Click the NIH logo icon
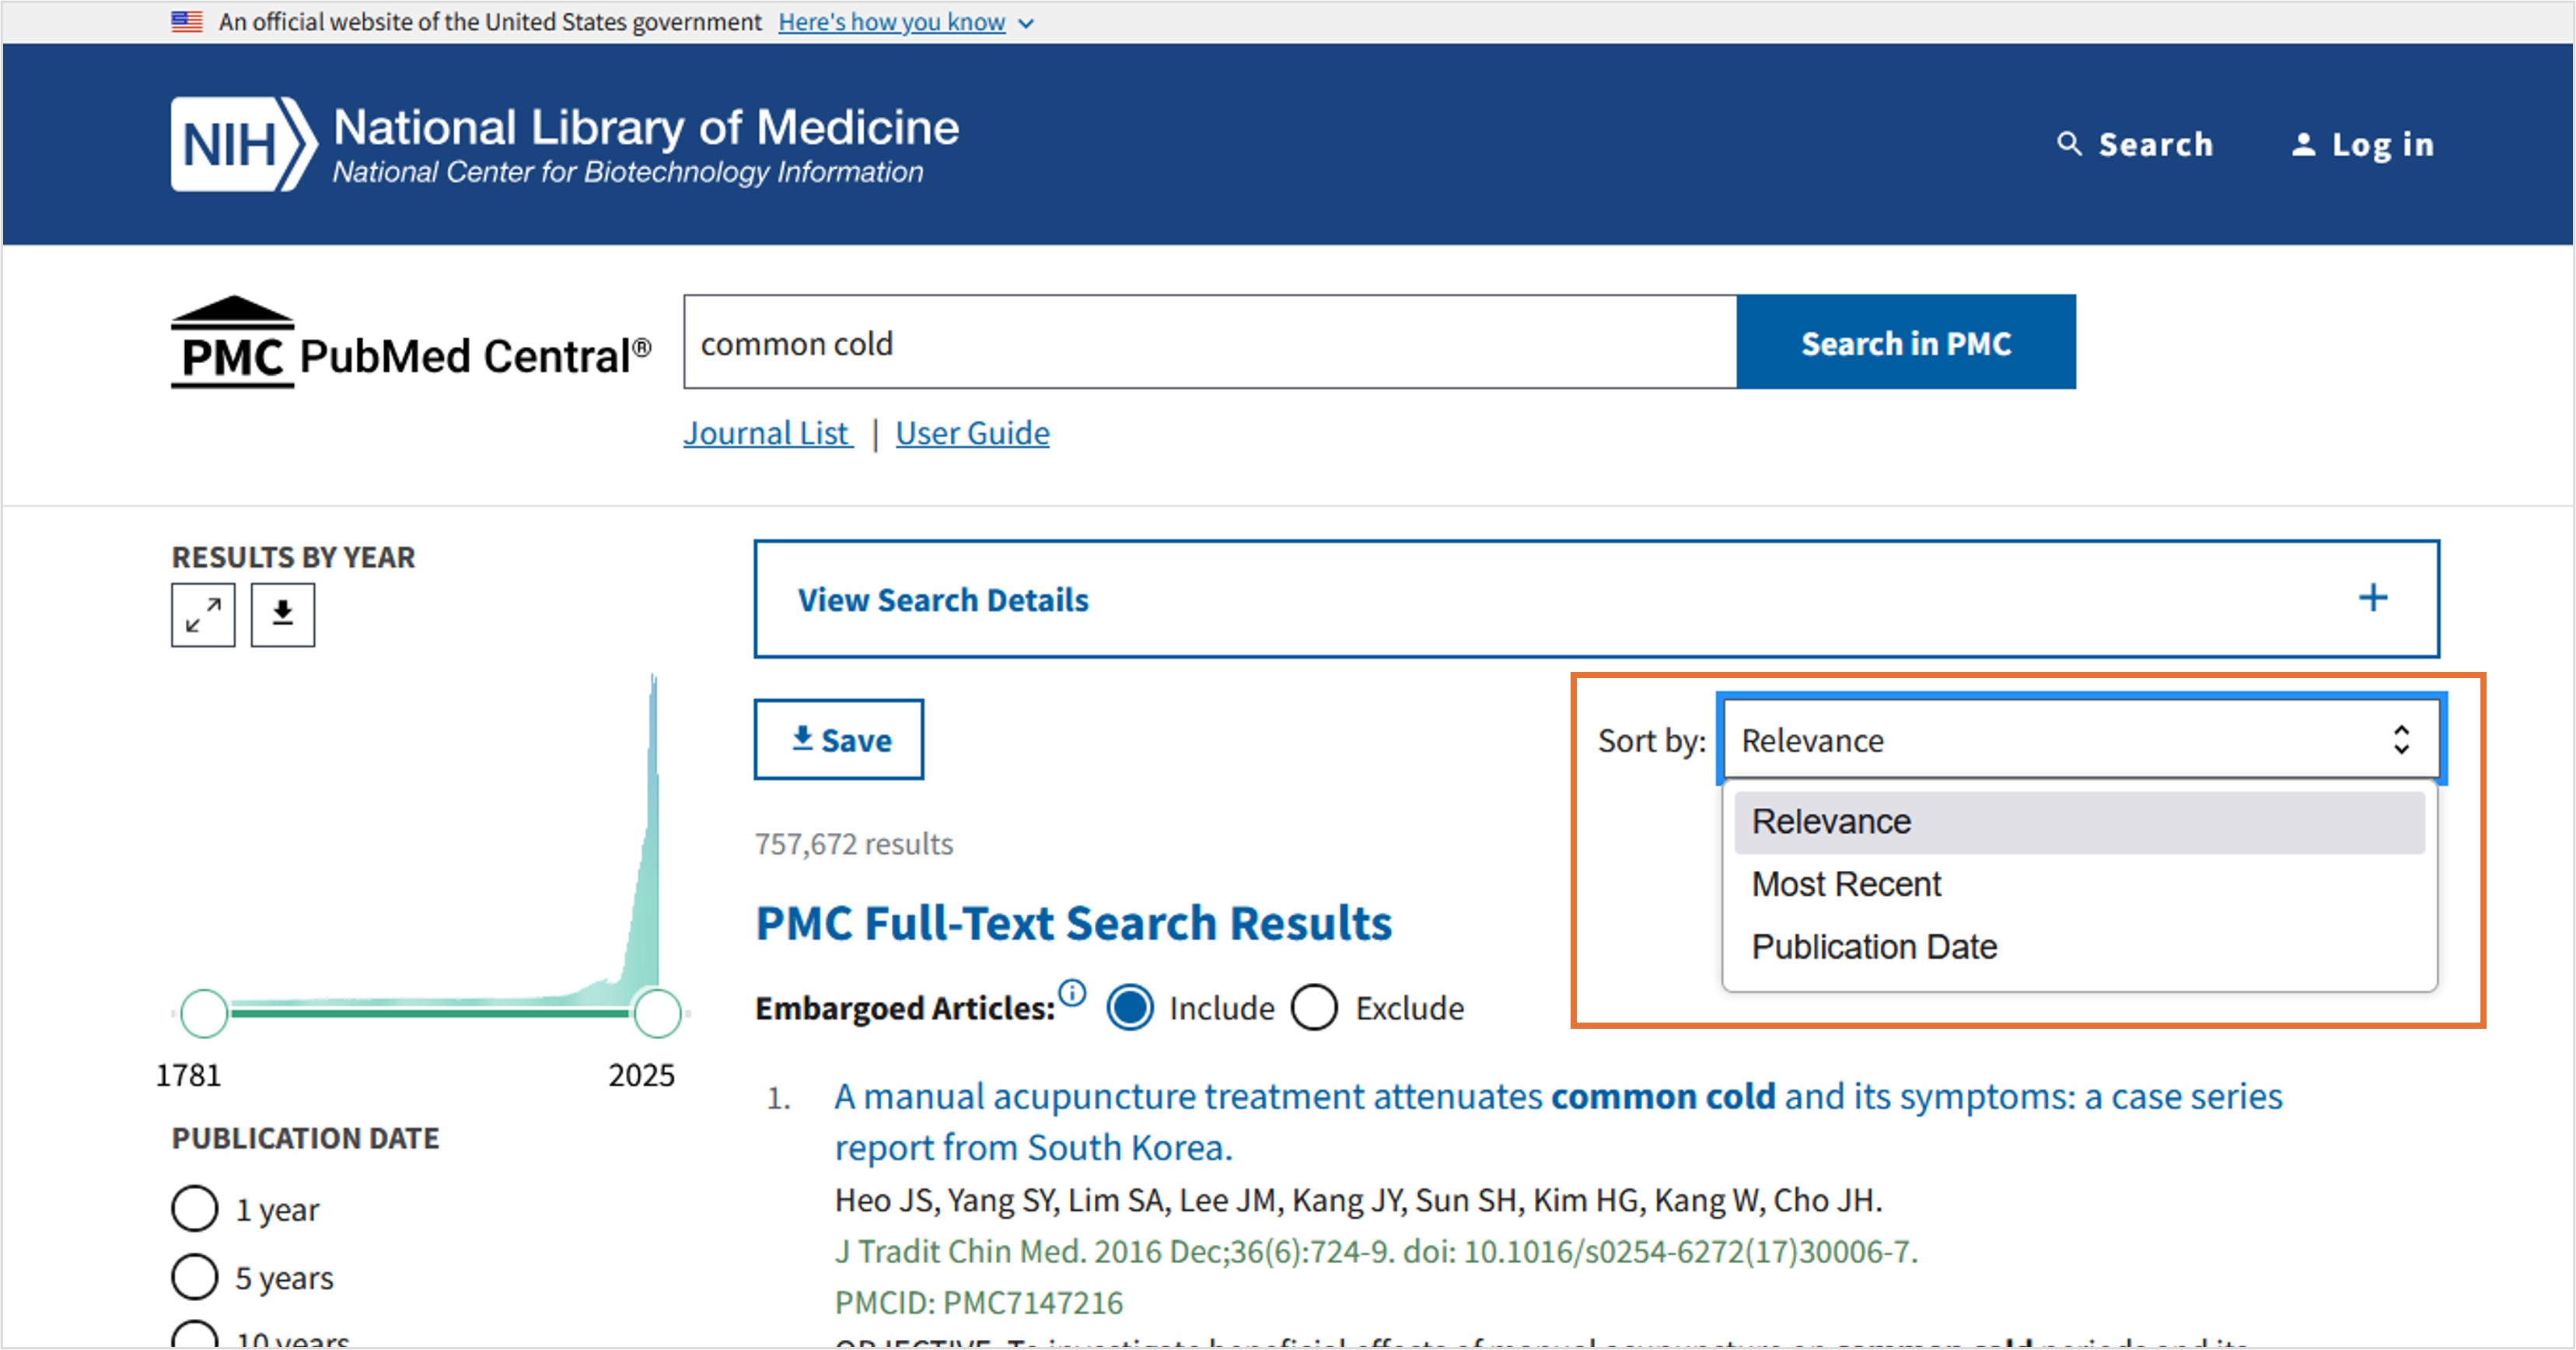The width and height of the screenshot is (2576, 1350). point(243,144)
